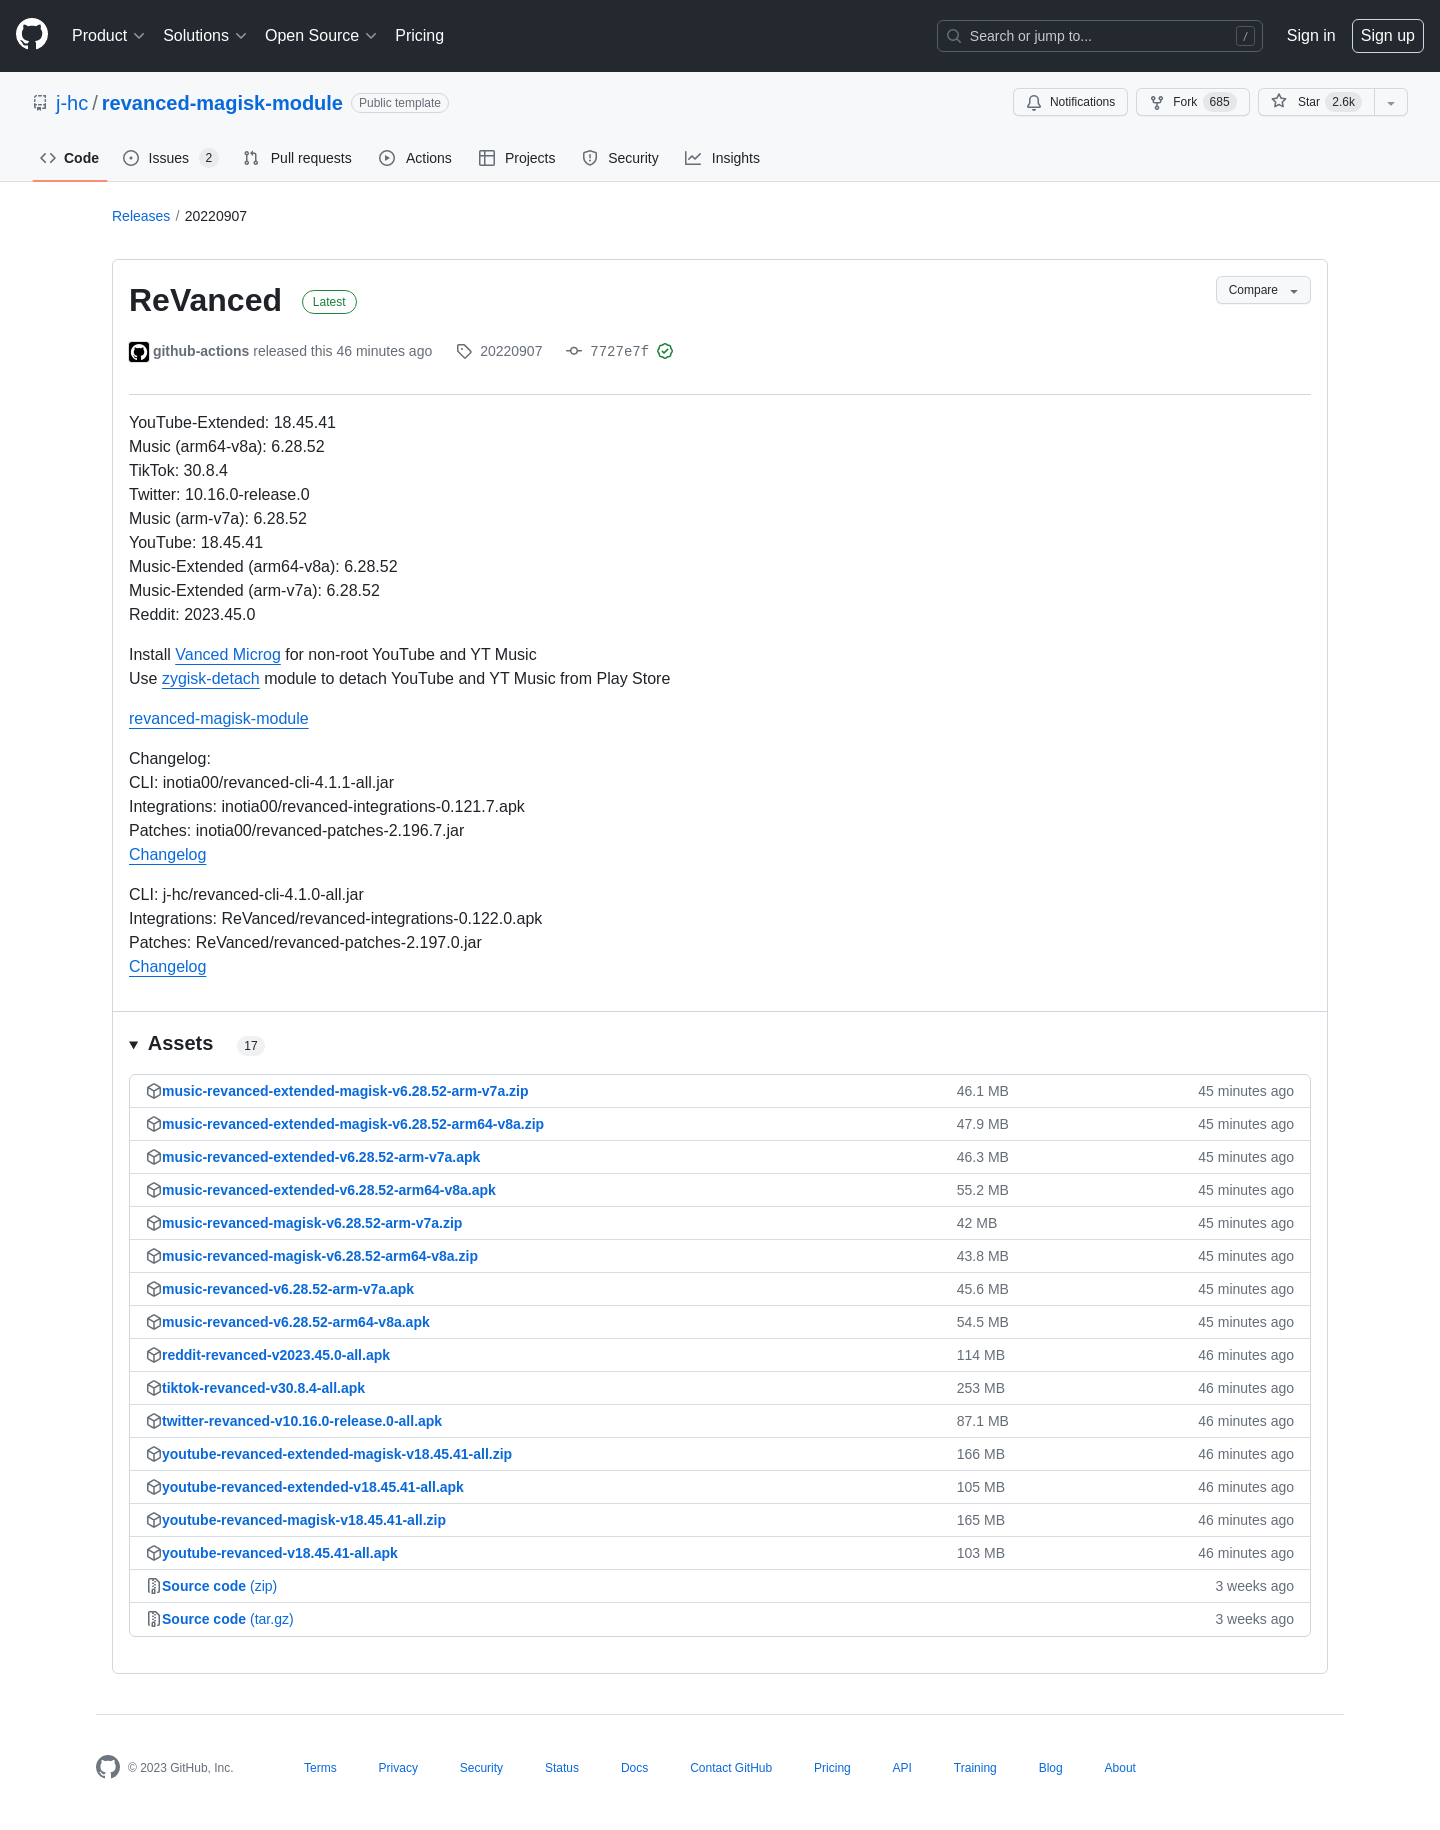Go to the Insights tab

tap(722, 158)
